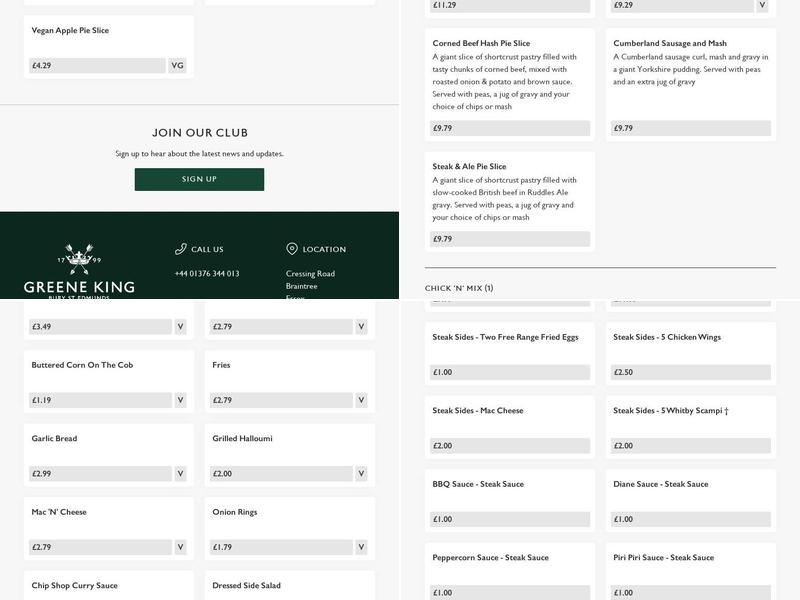Click the phone icon beside Call Us
Image resolution: width=800 pixels, height=600 pixels.
point(180,249)
